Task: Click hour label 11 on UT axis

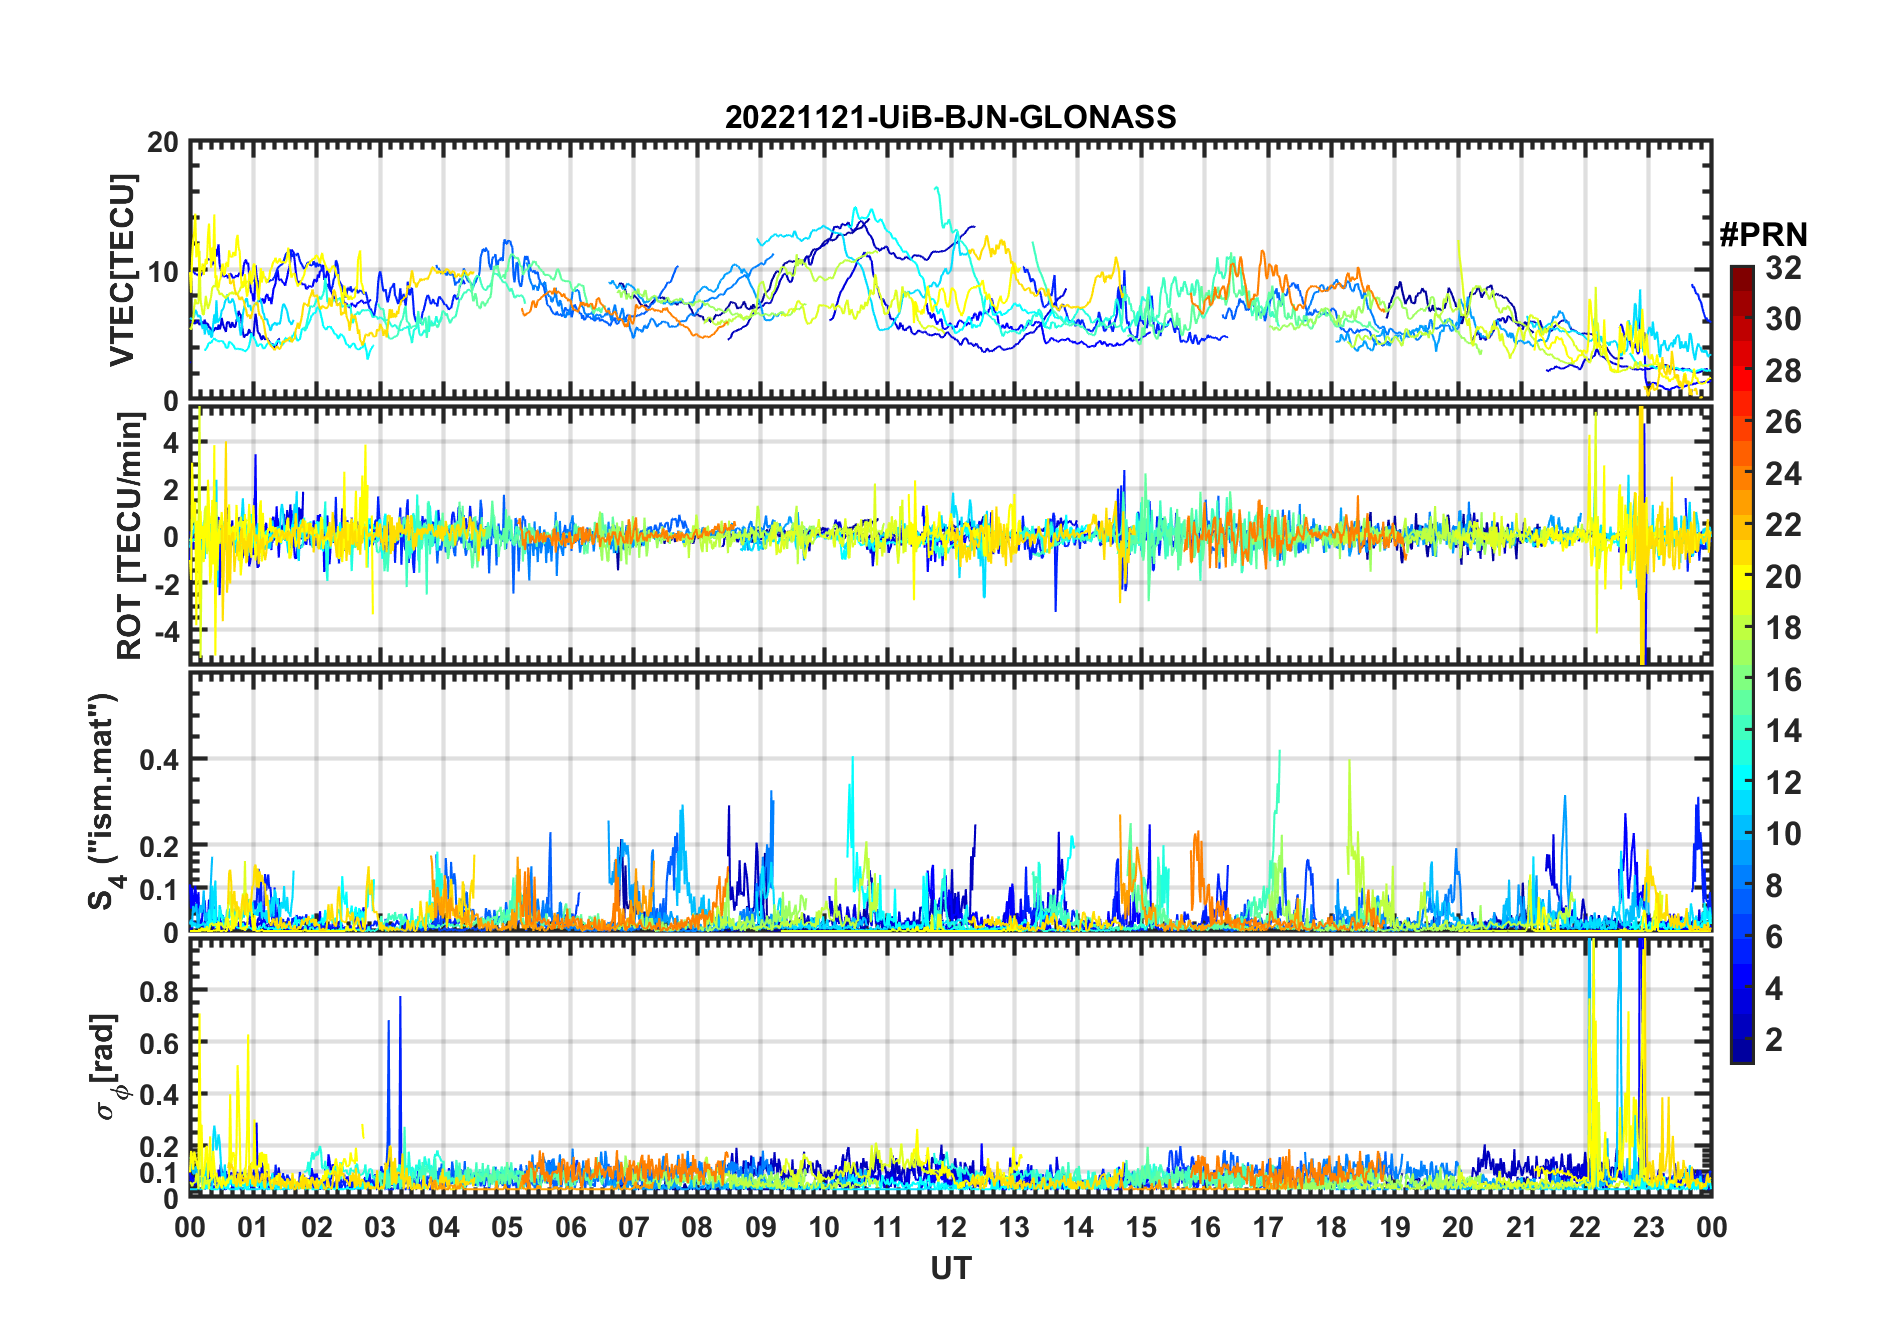Action: [888, 1227]
